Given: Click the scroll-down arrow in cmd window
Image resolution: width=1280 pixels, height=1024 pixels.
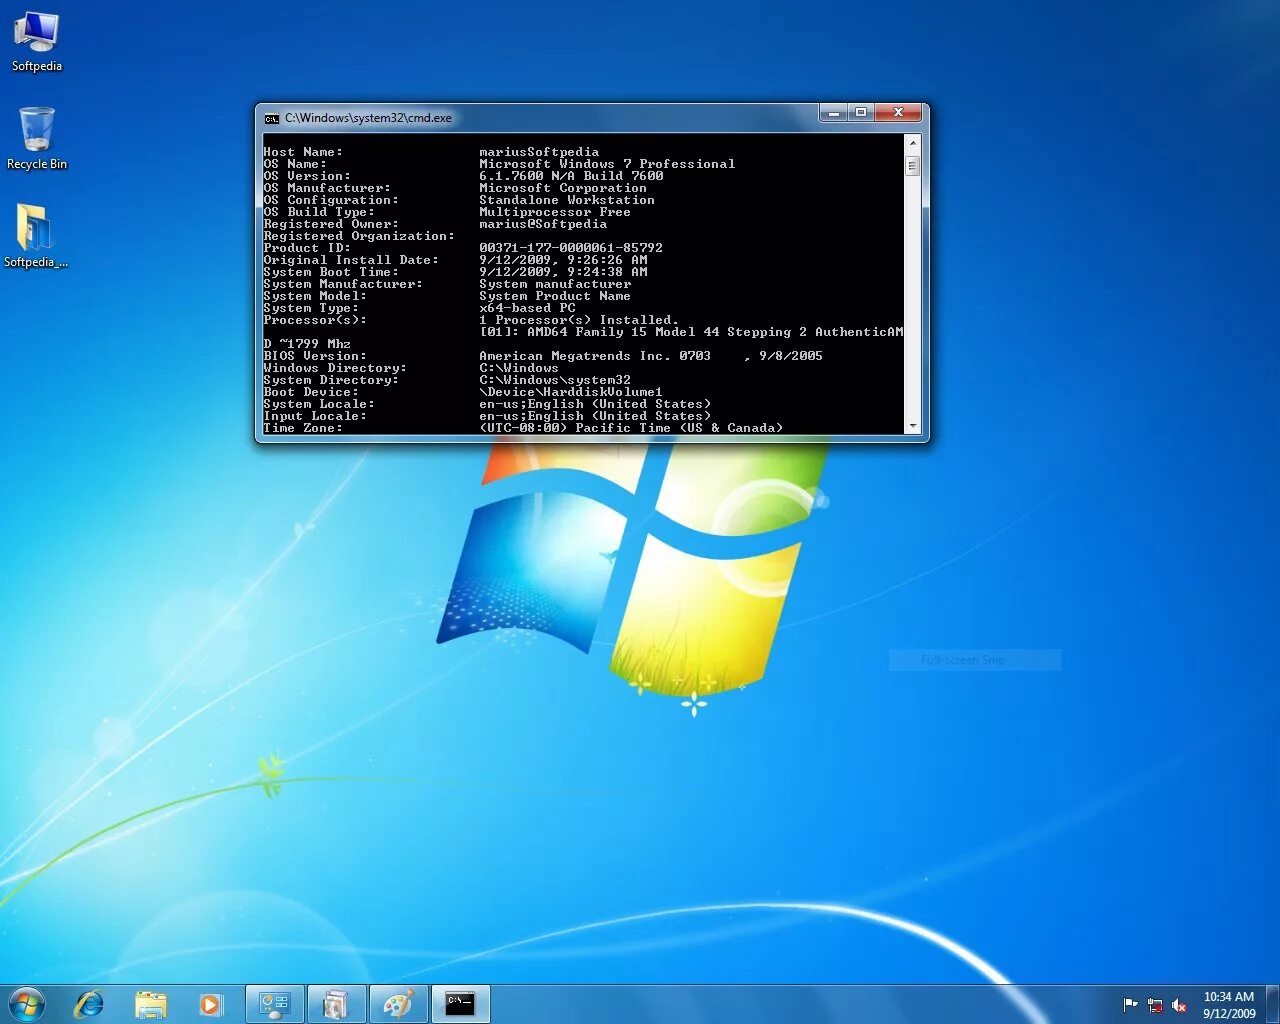Looking at the screenshot, I should tap(911, 426).
